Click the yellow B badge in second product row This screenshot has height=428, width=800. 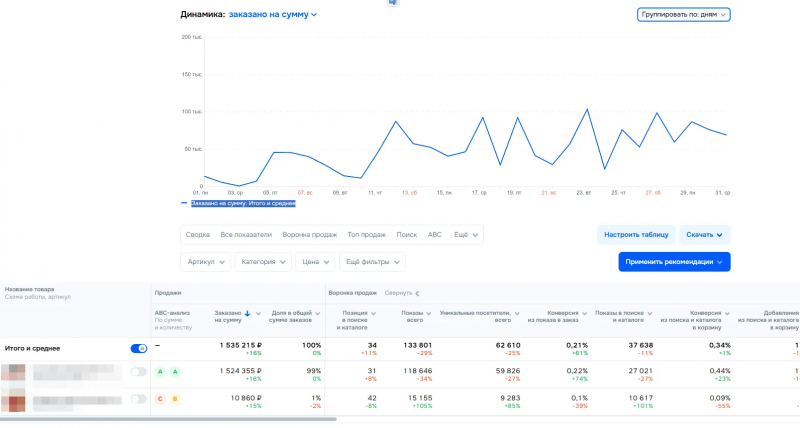pyautogui.click(x=175, y=399)
